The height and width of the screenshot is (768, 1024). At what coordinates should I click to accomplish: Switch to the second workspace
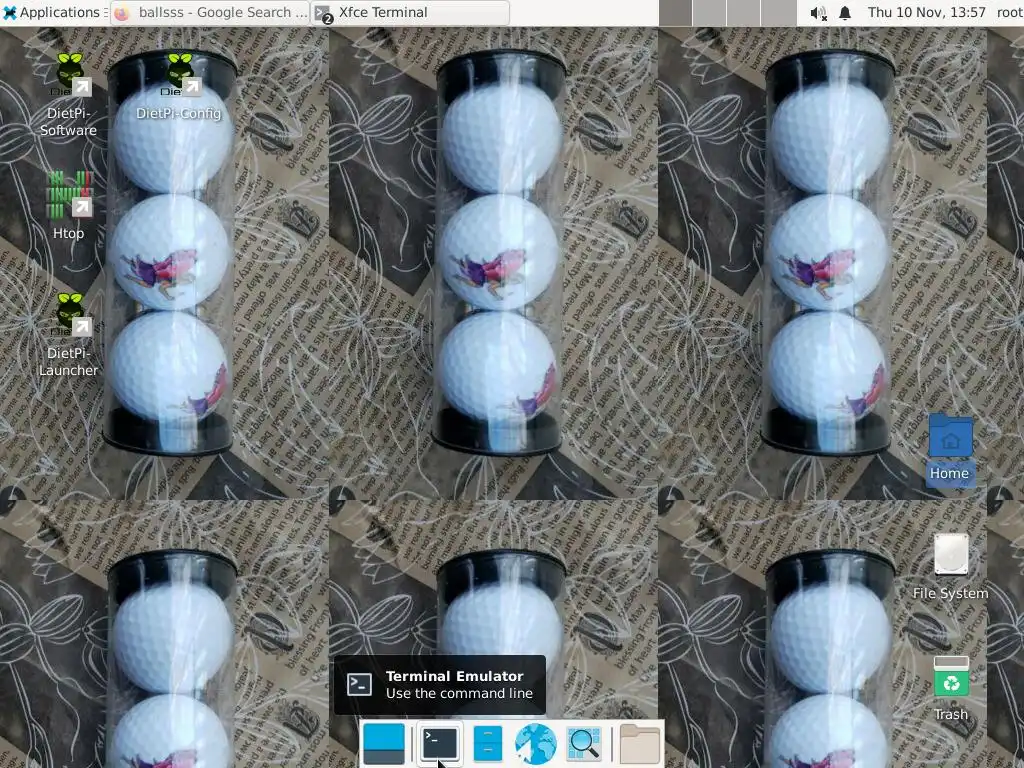[710, 12]
